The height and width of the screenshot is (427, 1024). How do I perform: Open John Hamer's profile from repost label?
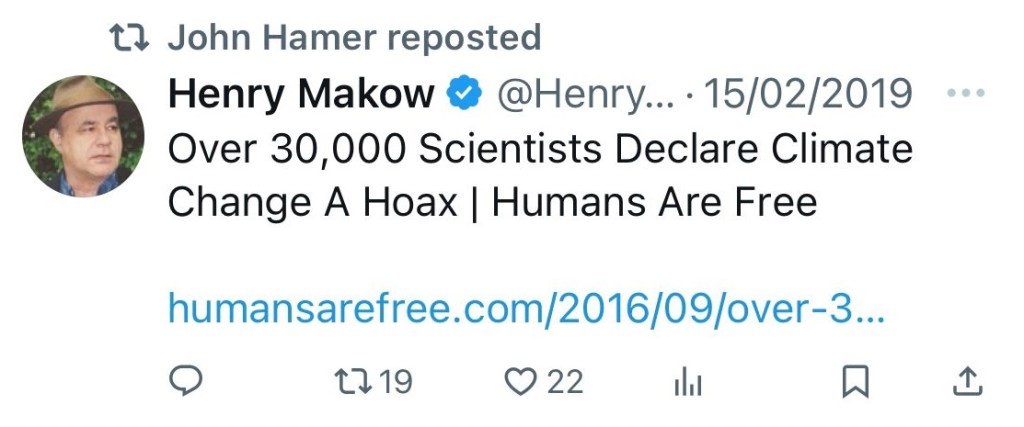[x=270, y=39]
